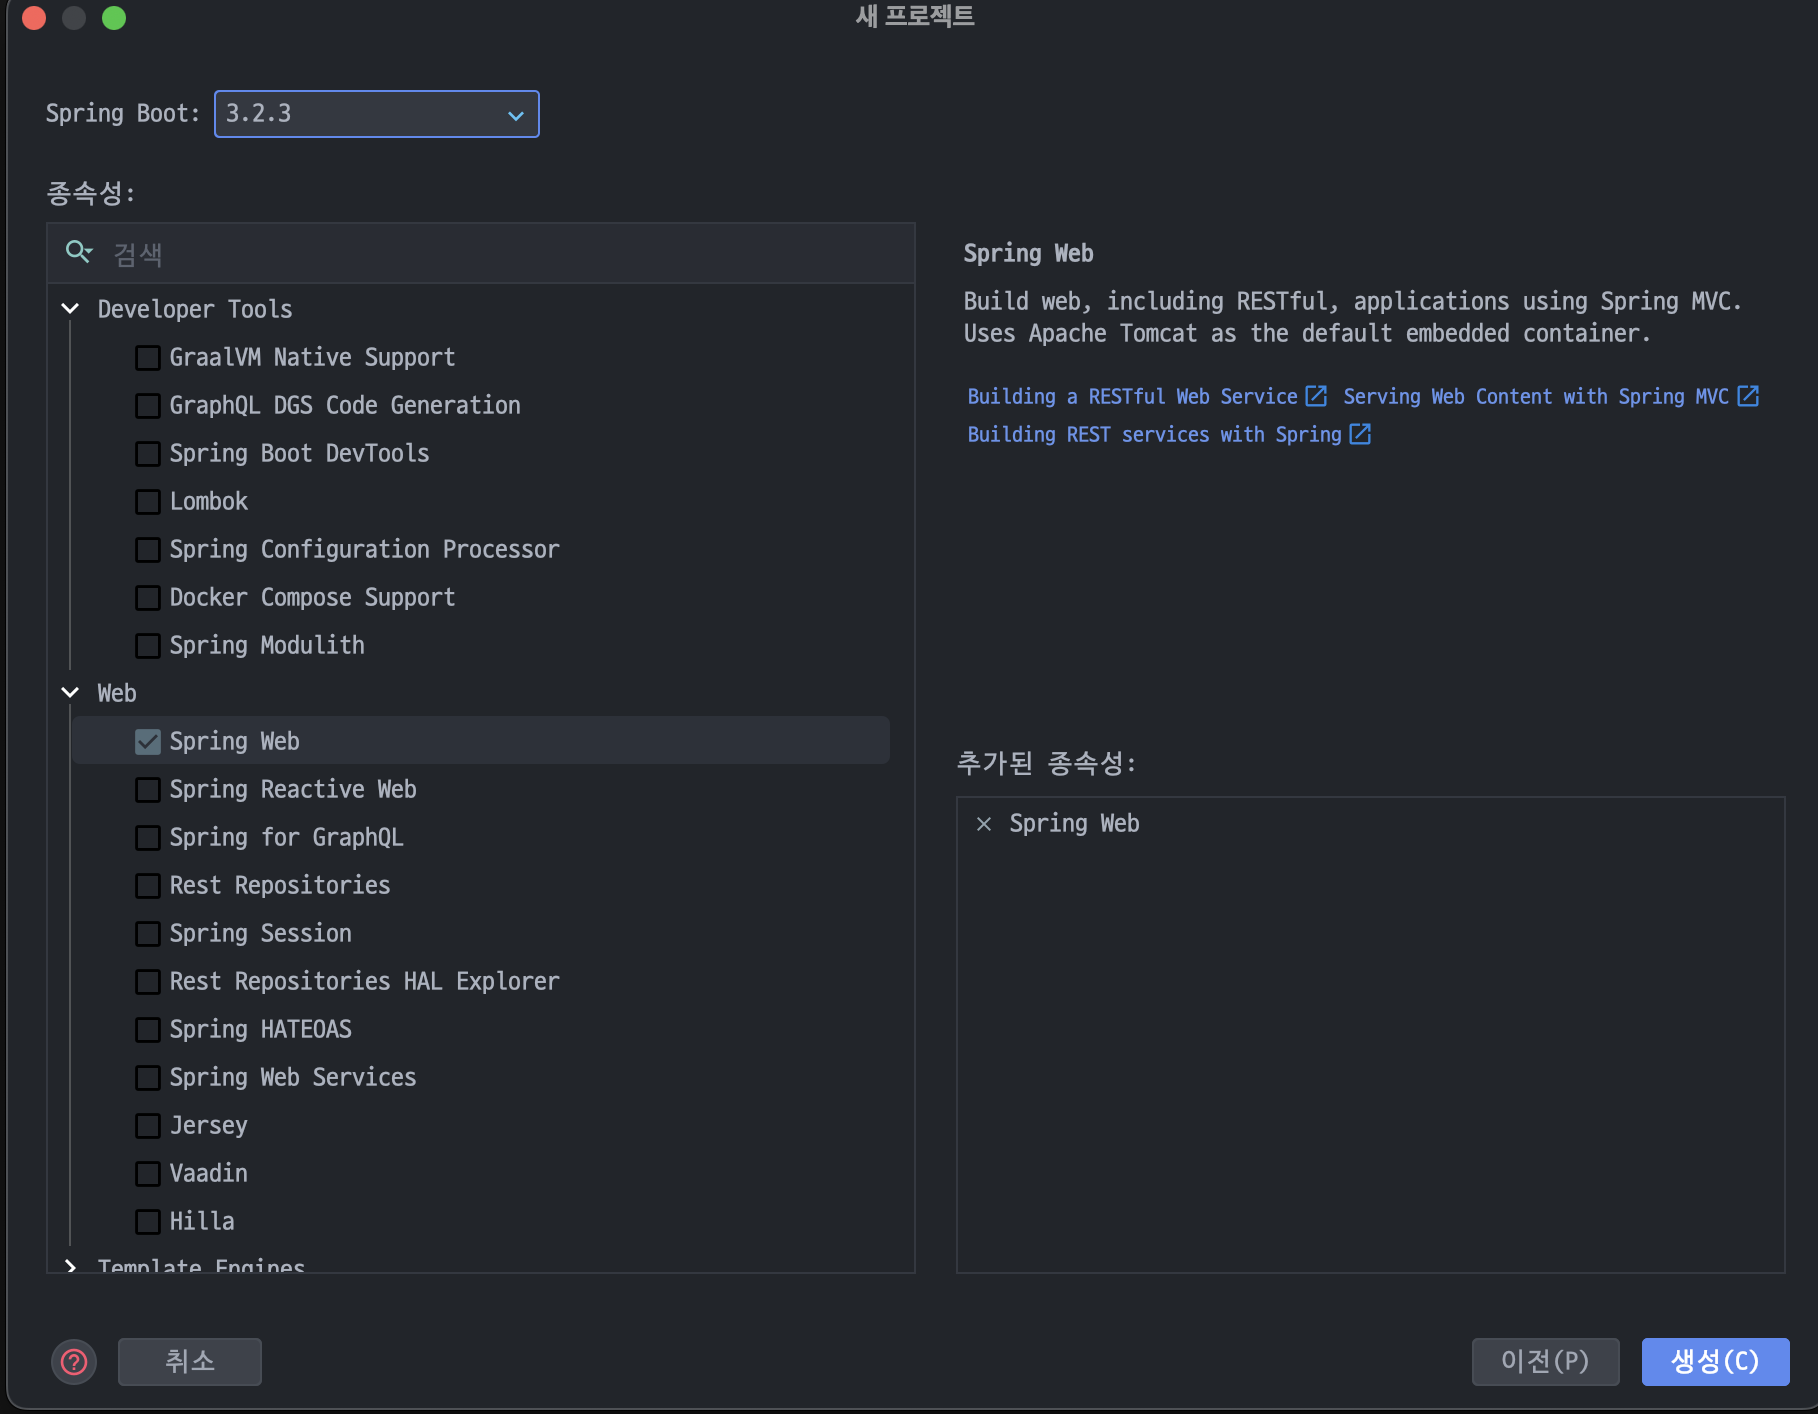
Task: Go back with 이전(P) button
Action: click(1545, 1362)
